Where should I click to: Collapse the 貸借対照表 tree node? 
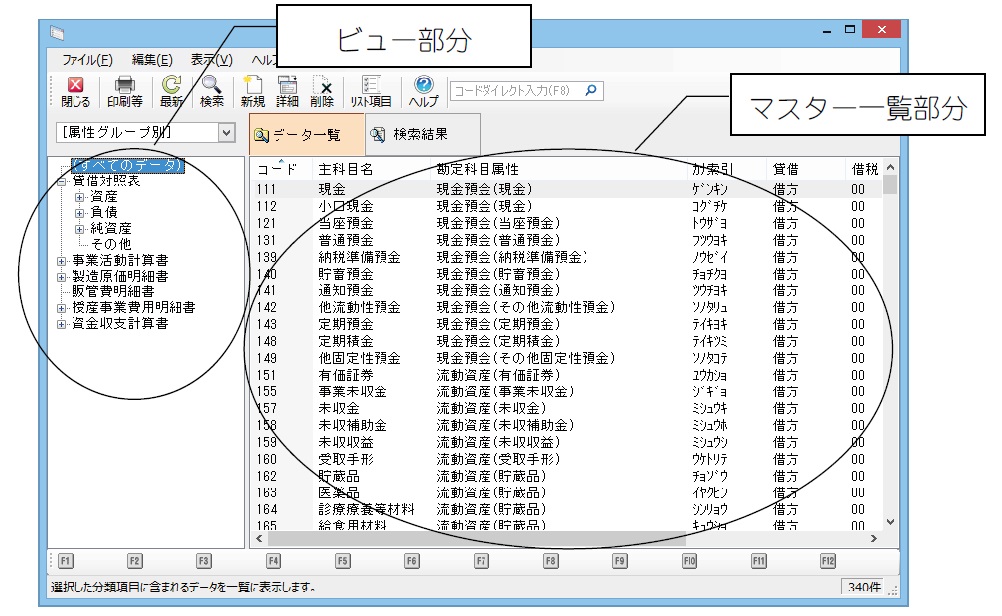click(62, 181)
